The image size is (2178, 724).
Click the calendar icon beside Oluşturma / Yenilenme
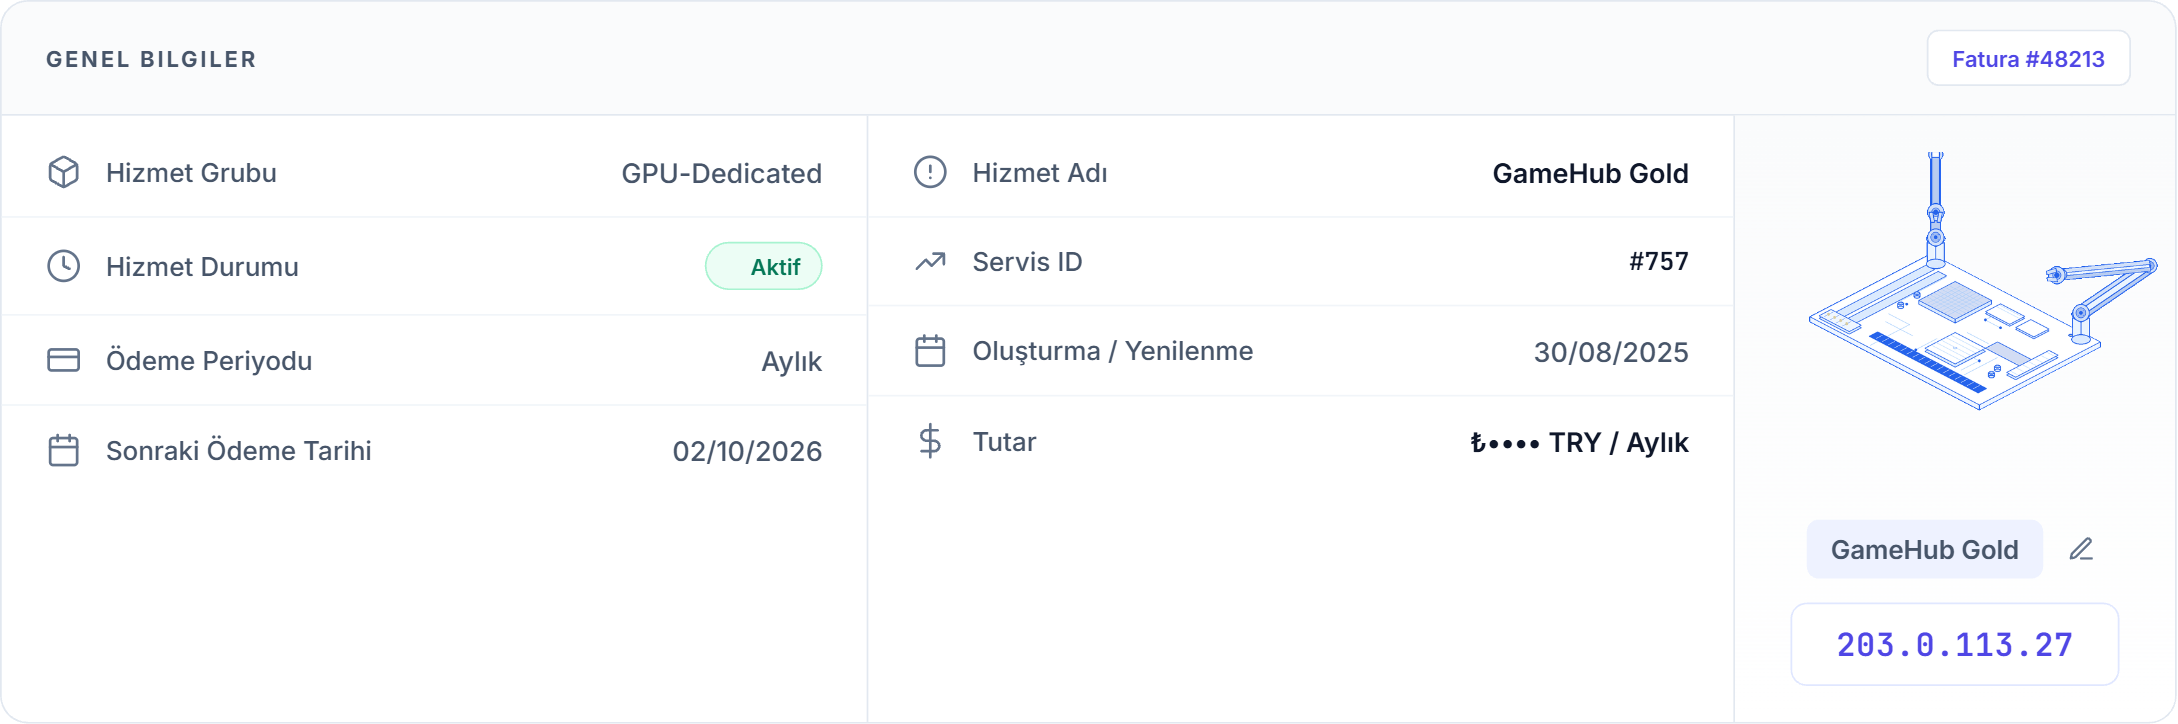[x=930, y=351]
